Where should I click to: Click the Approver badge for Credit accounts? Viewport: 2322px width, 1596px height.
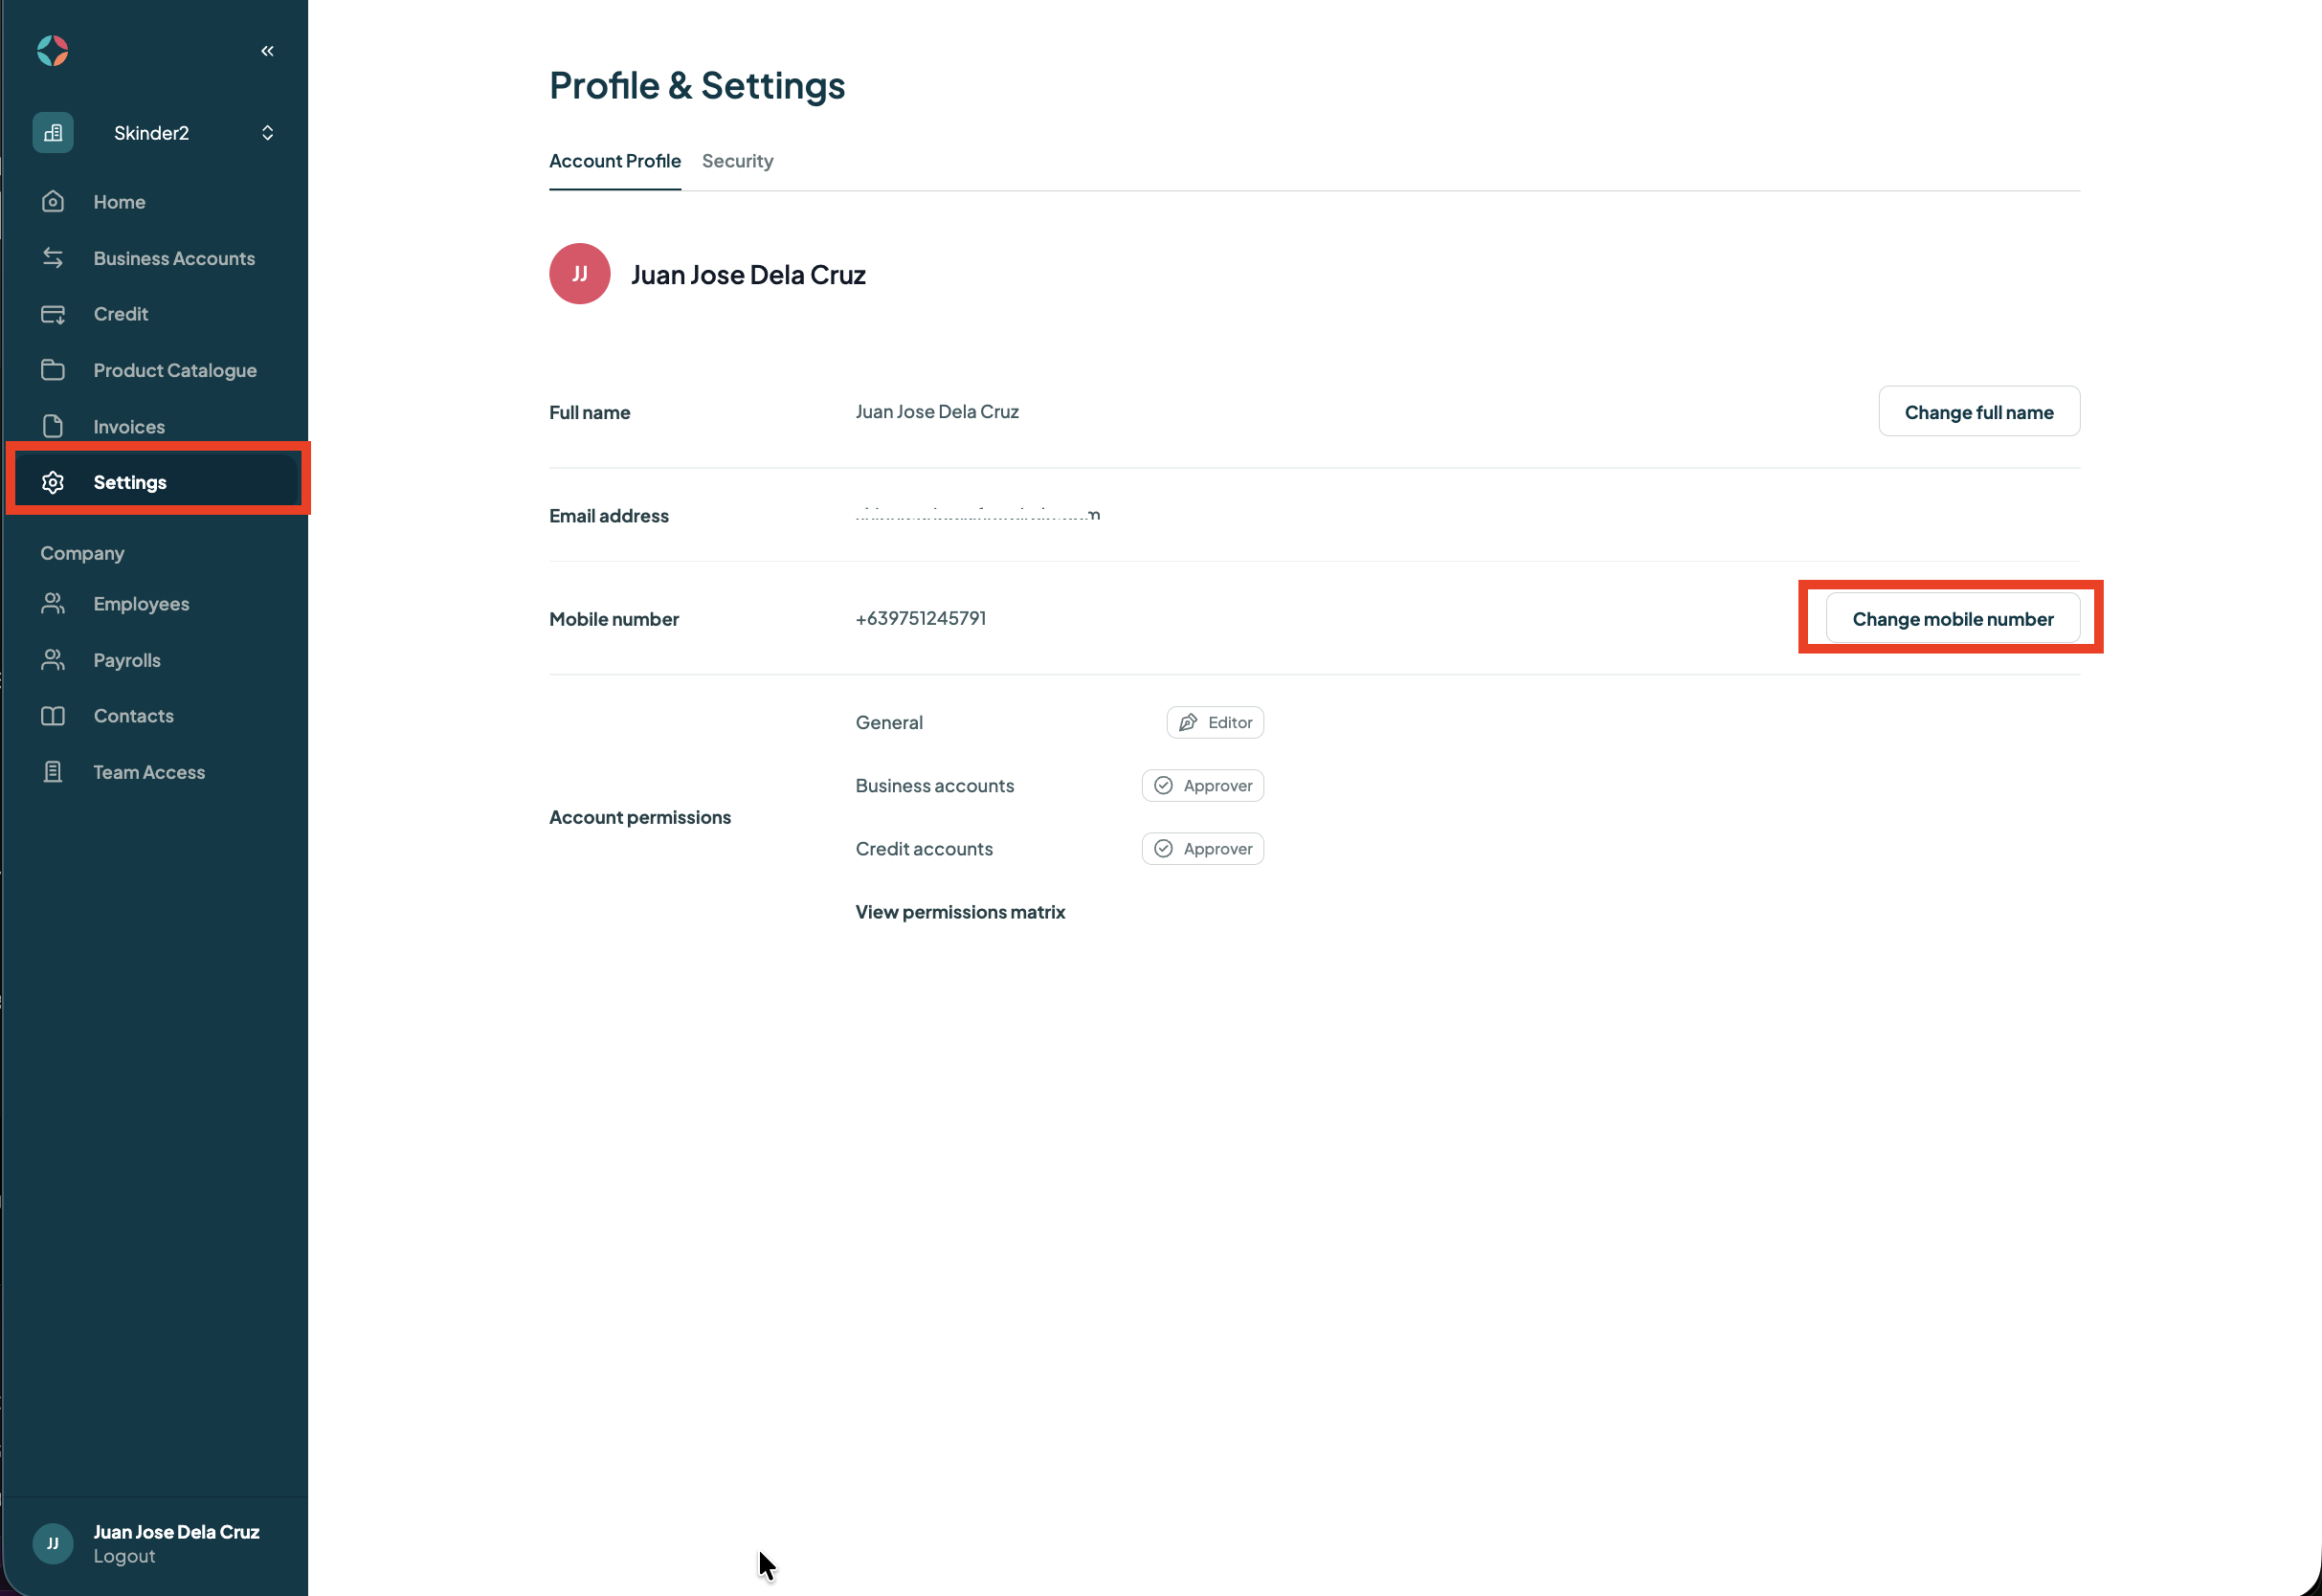(x=1202, y=849)
